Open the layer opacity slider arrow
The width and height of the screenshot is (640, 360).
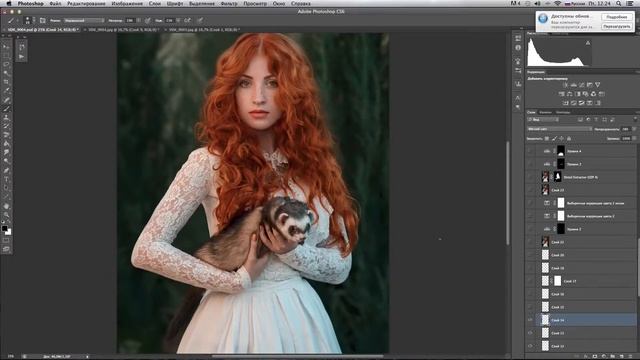pyautogui.click(x=634, y=129)
